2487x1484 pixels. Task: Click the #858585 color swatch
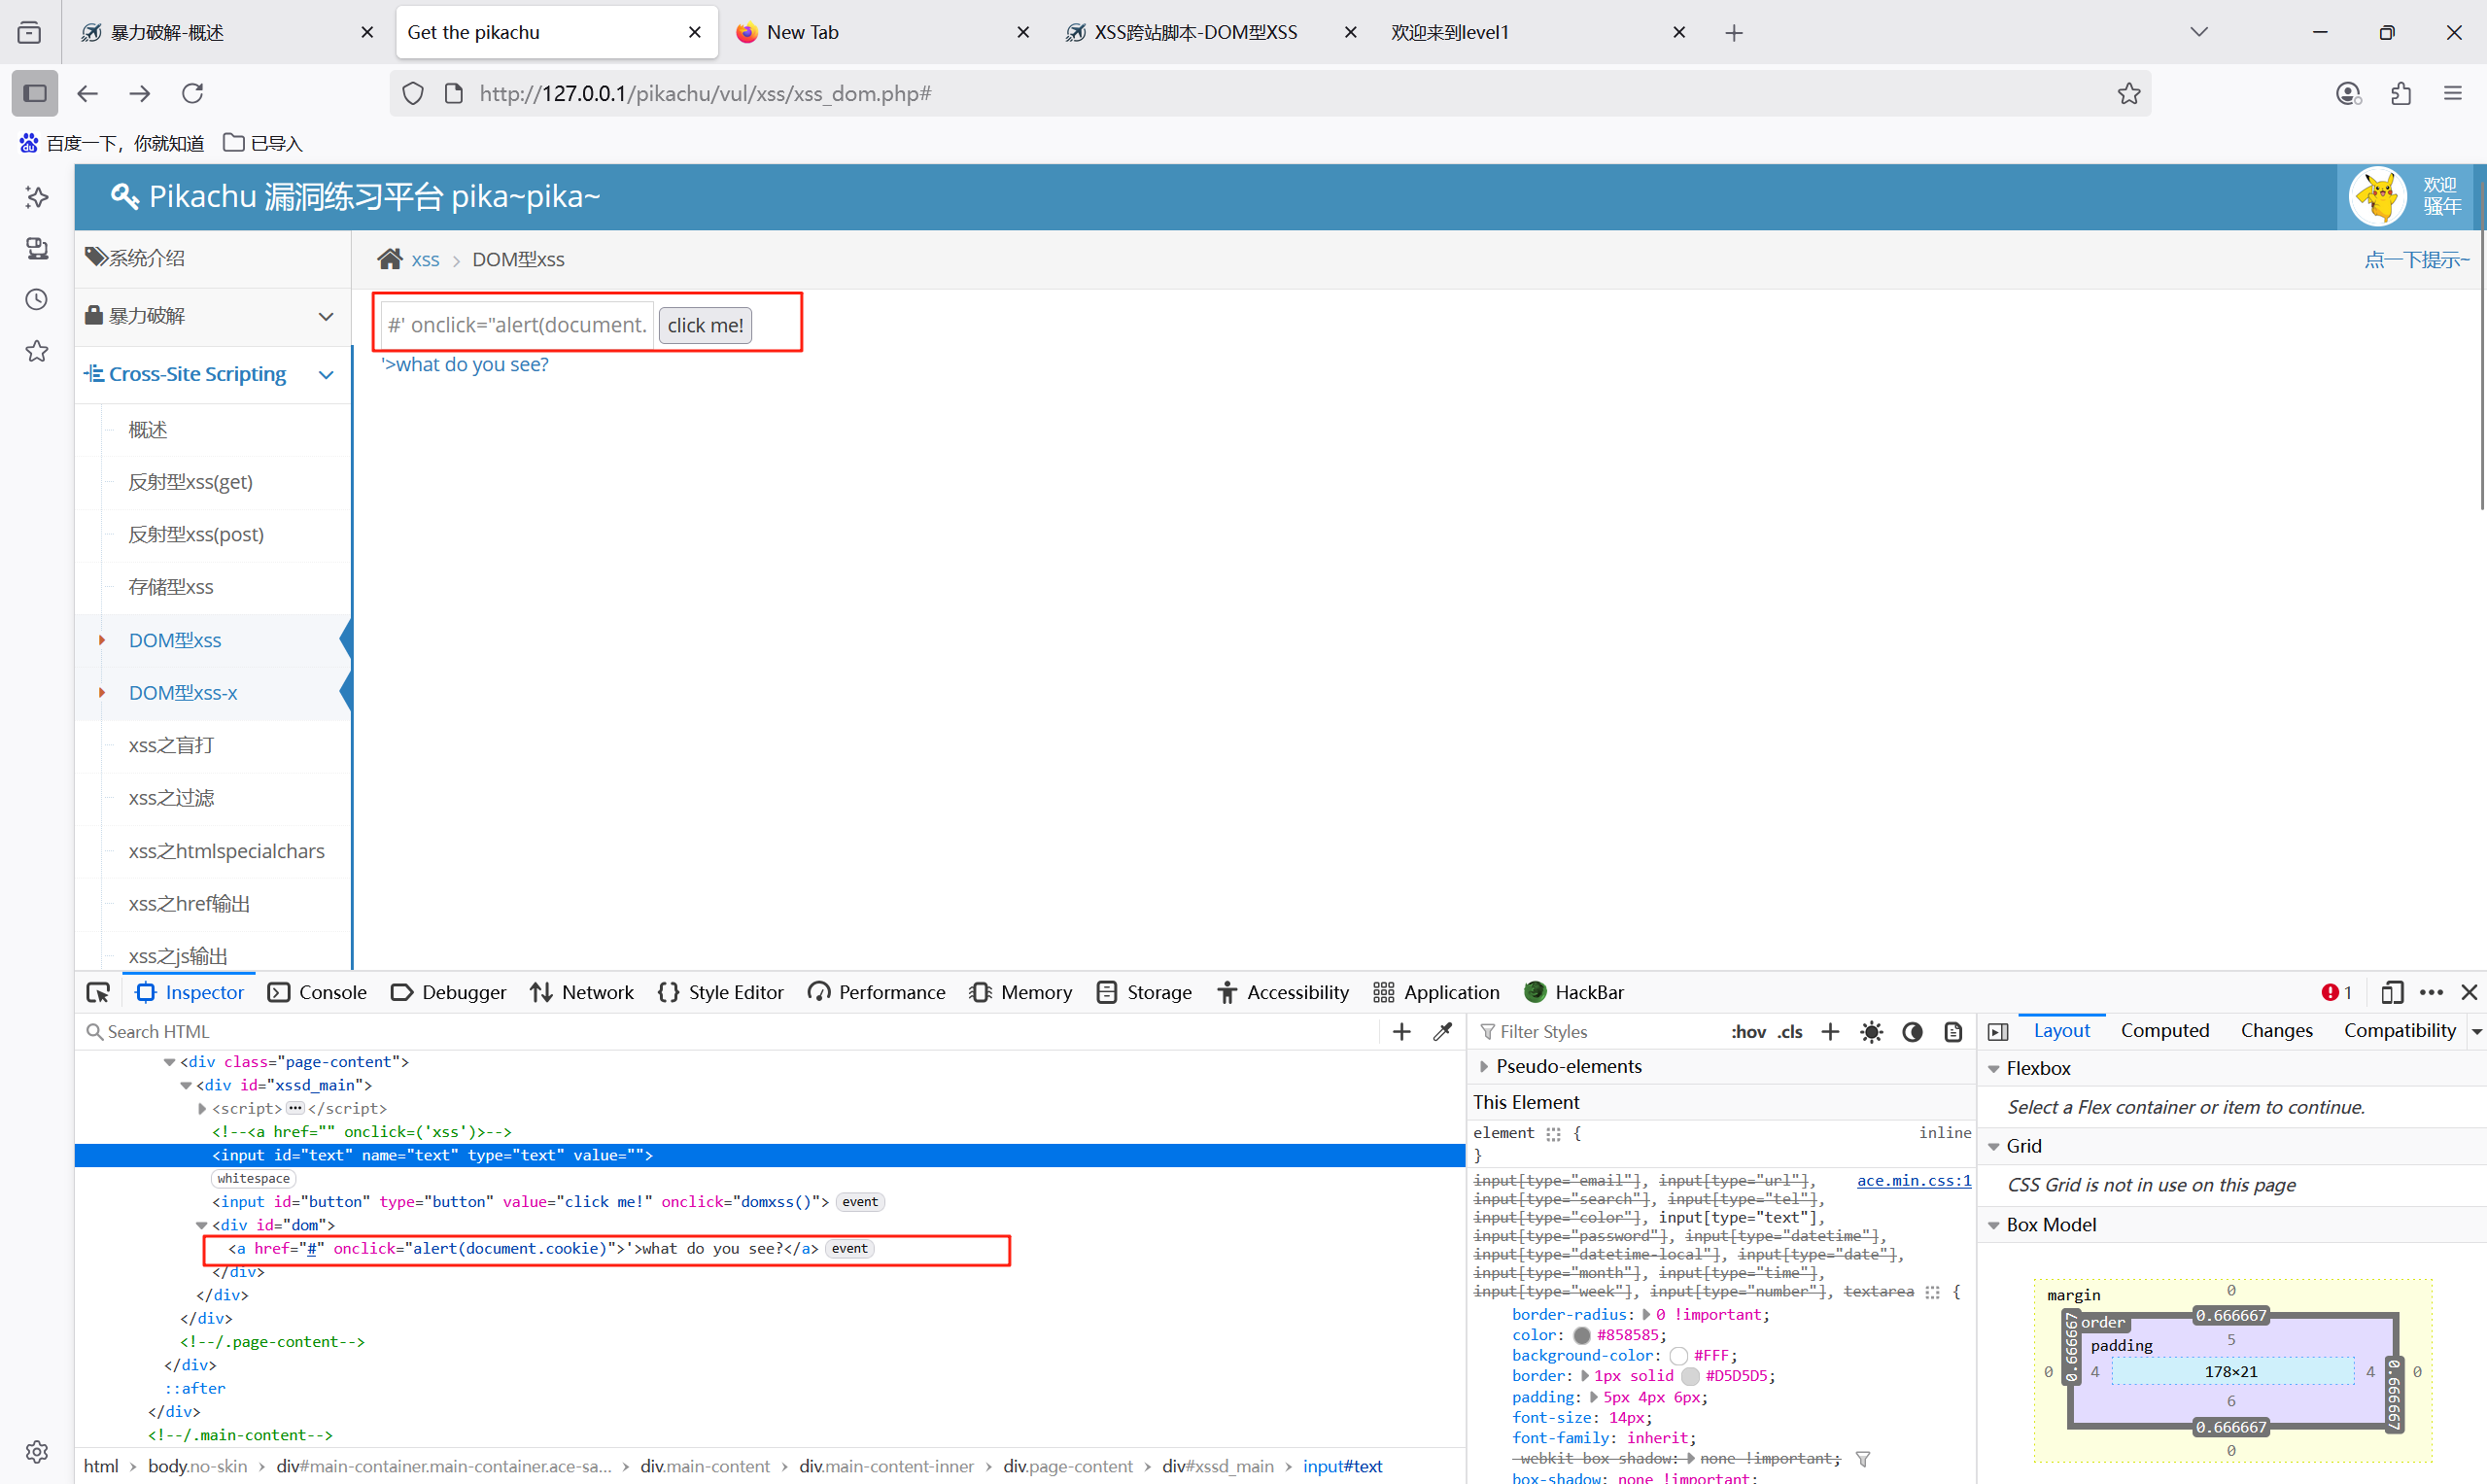(1582, 1335)
